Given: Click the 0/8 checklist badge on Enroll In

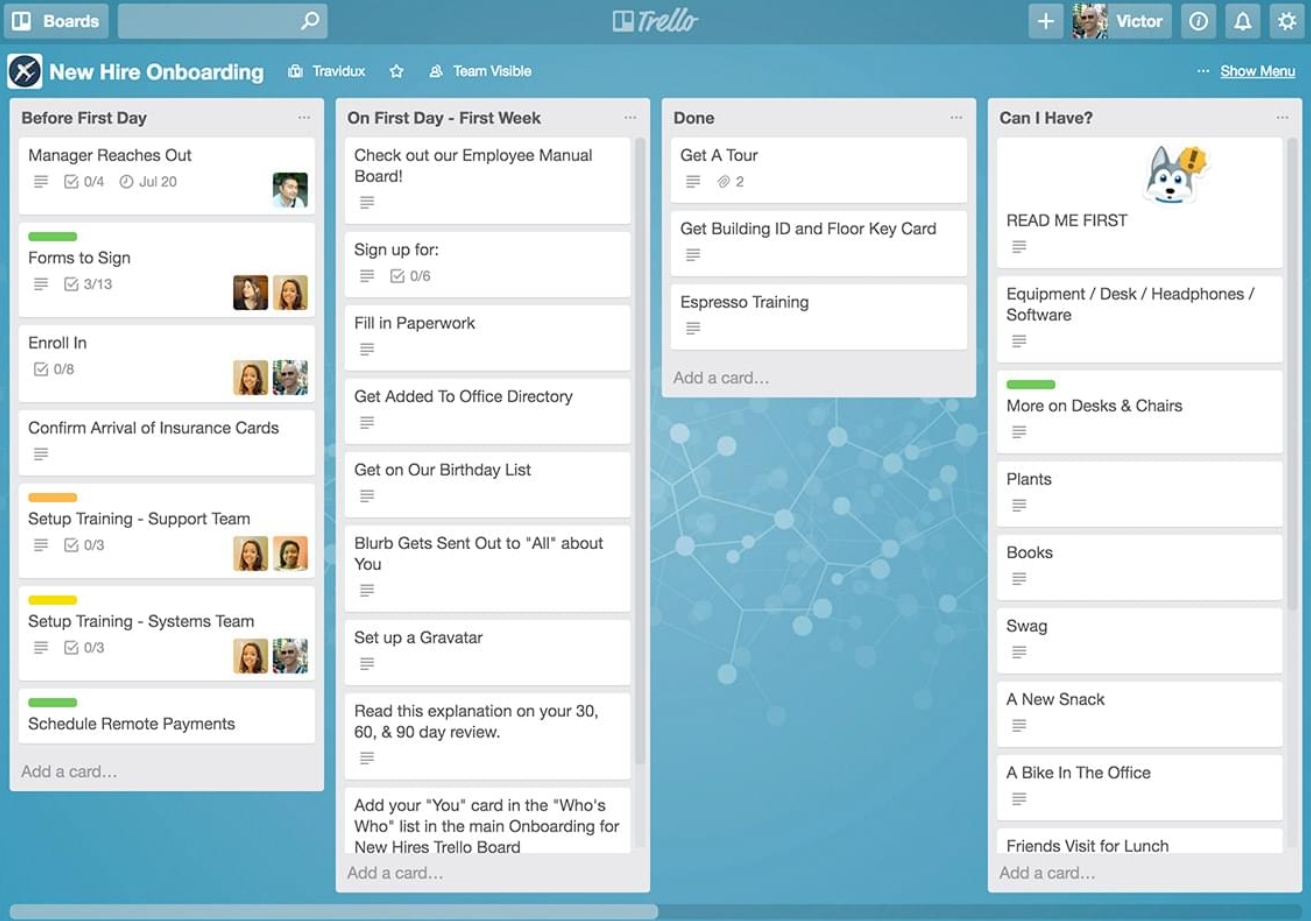Looking at the screenshot, I should tap(54, 369).
